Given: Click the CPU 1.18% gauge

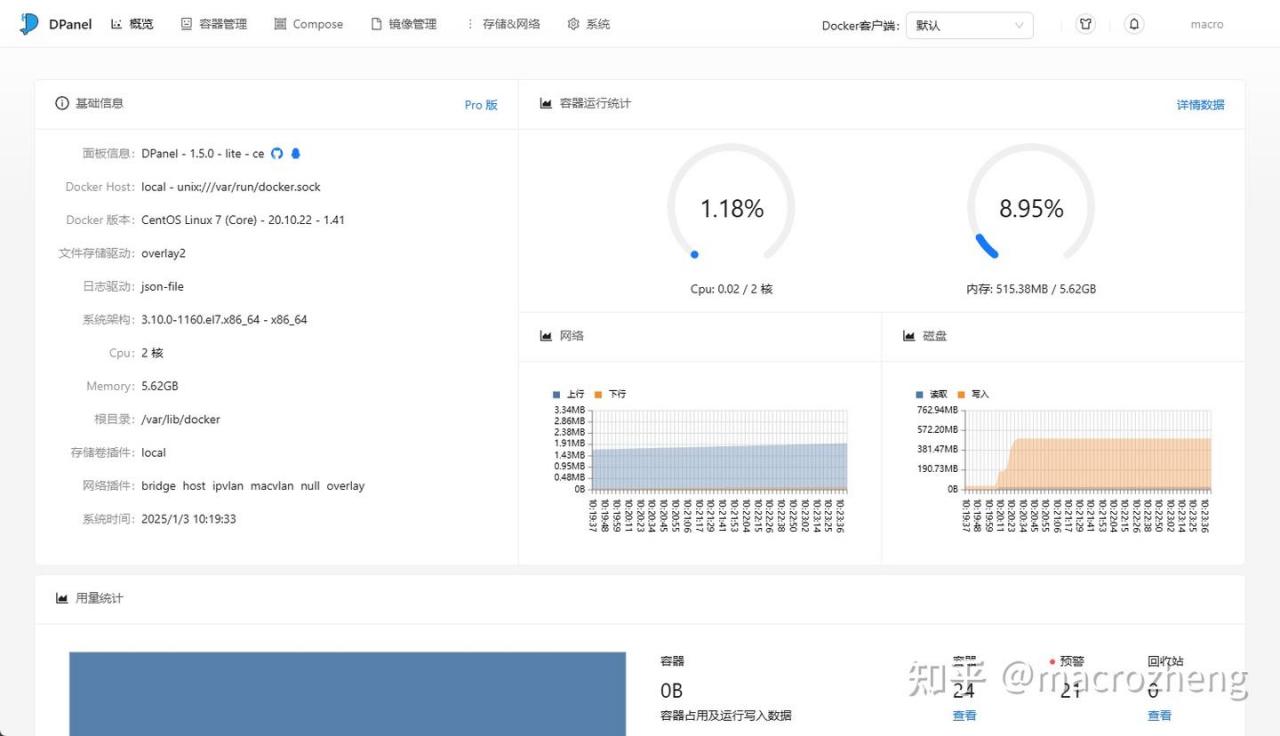Looking at the screenshot, I should (x=731, y=207).
